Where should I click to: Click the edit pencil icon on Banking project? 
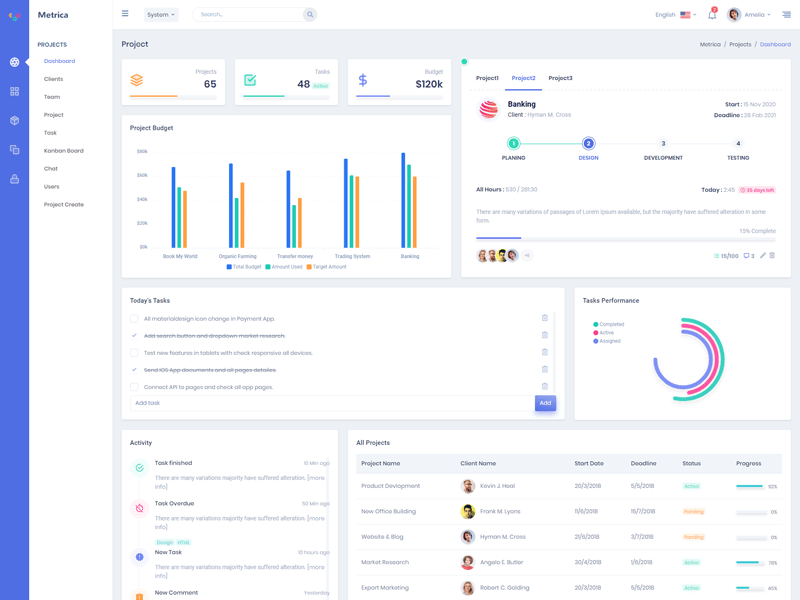click(763, 255)
